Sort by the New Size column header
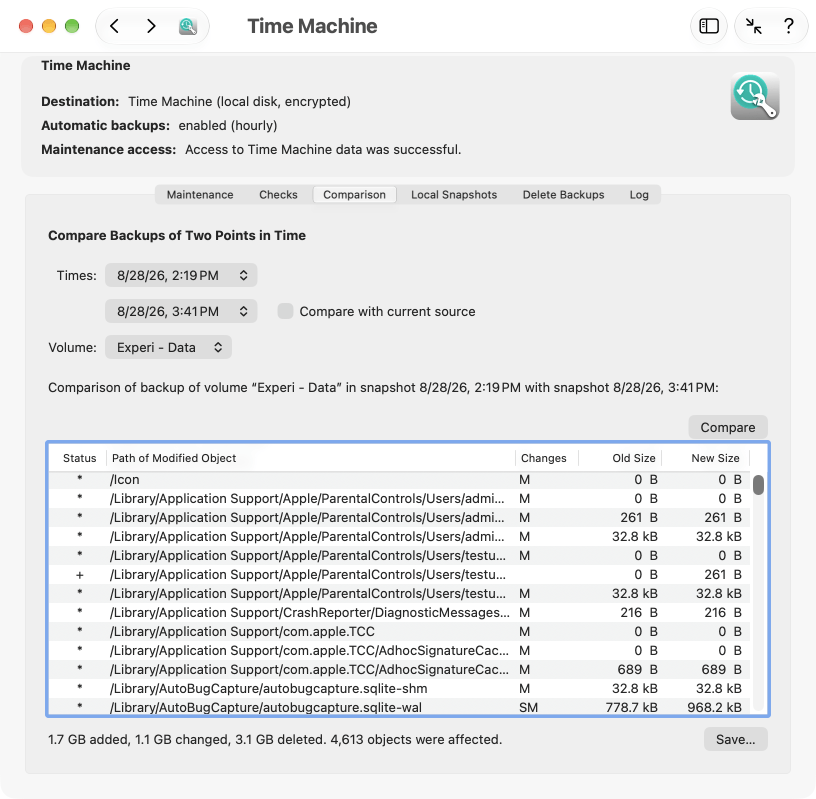 (x=706, y=458)
